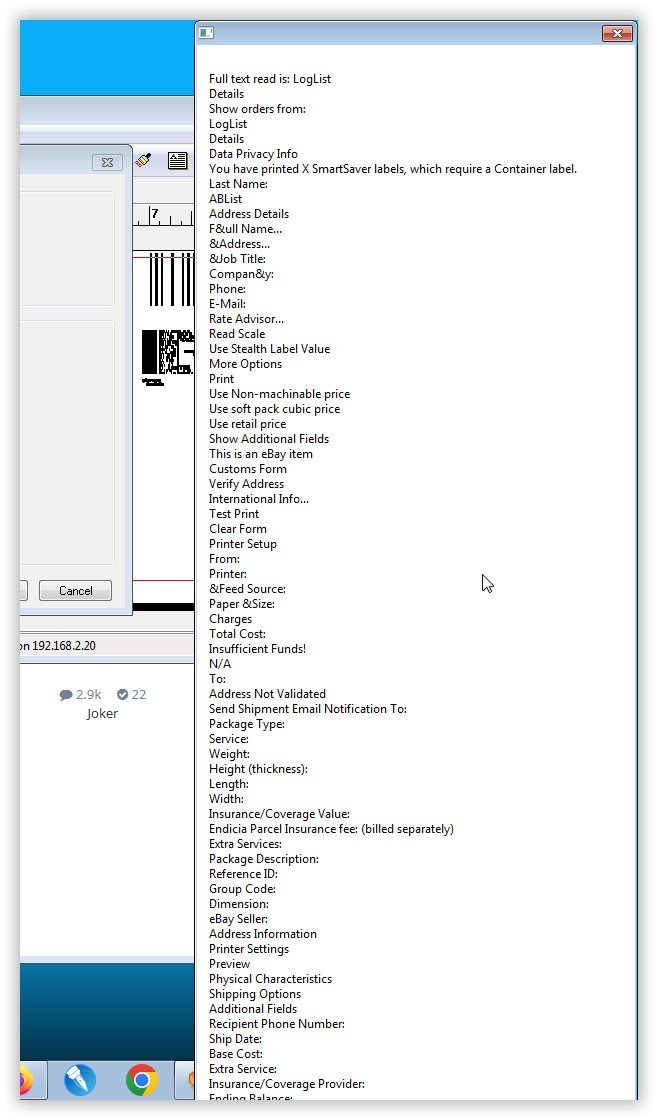Click the text document layout toolbar icon
This screenshot has width=658, height=1120.
177,161
